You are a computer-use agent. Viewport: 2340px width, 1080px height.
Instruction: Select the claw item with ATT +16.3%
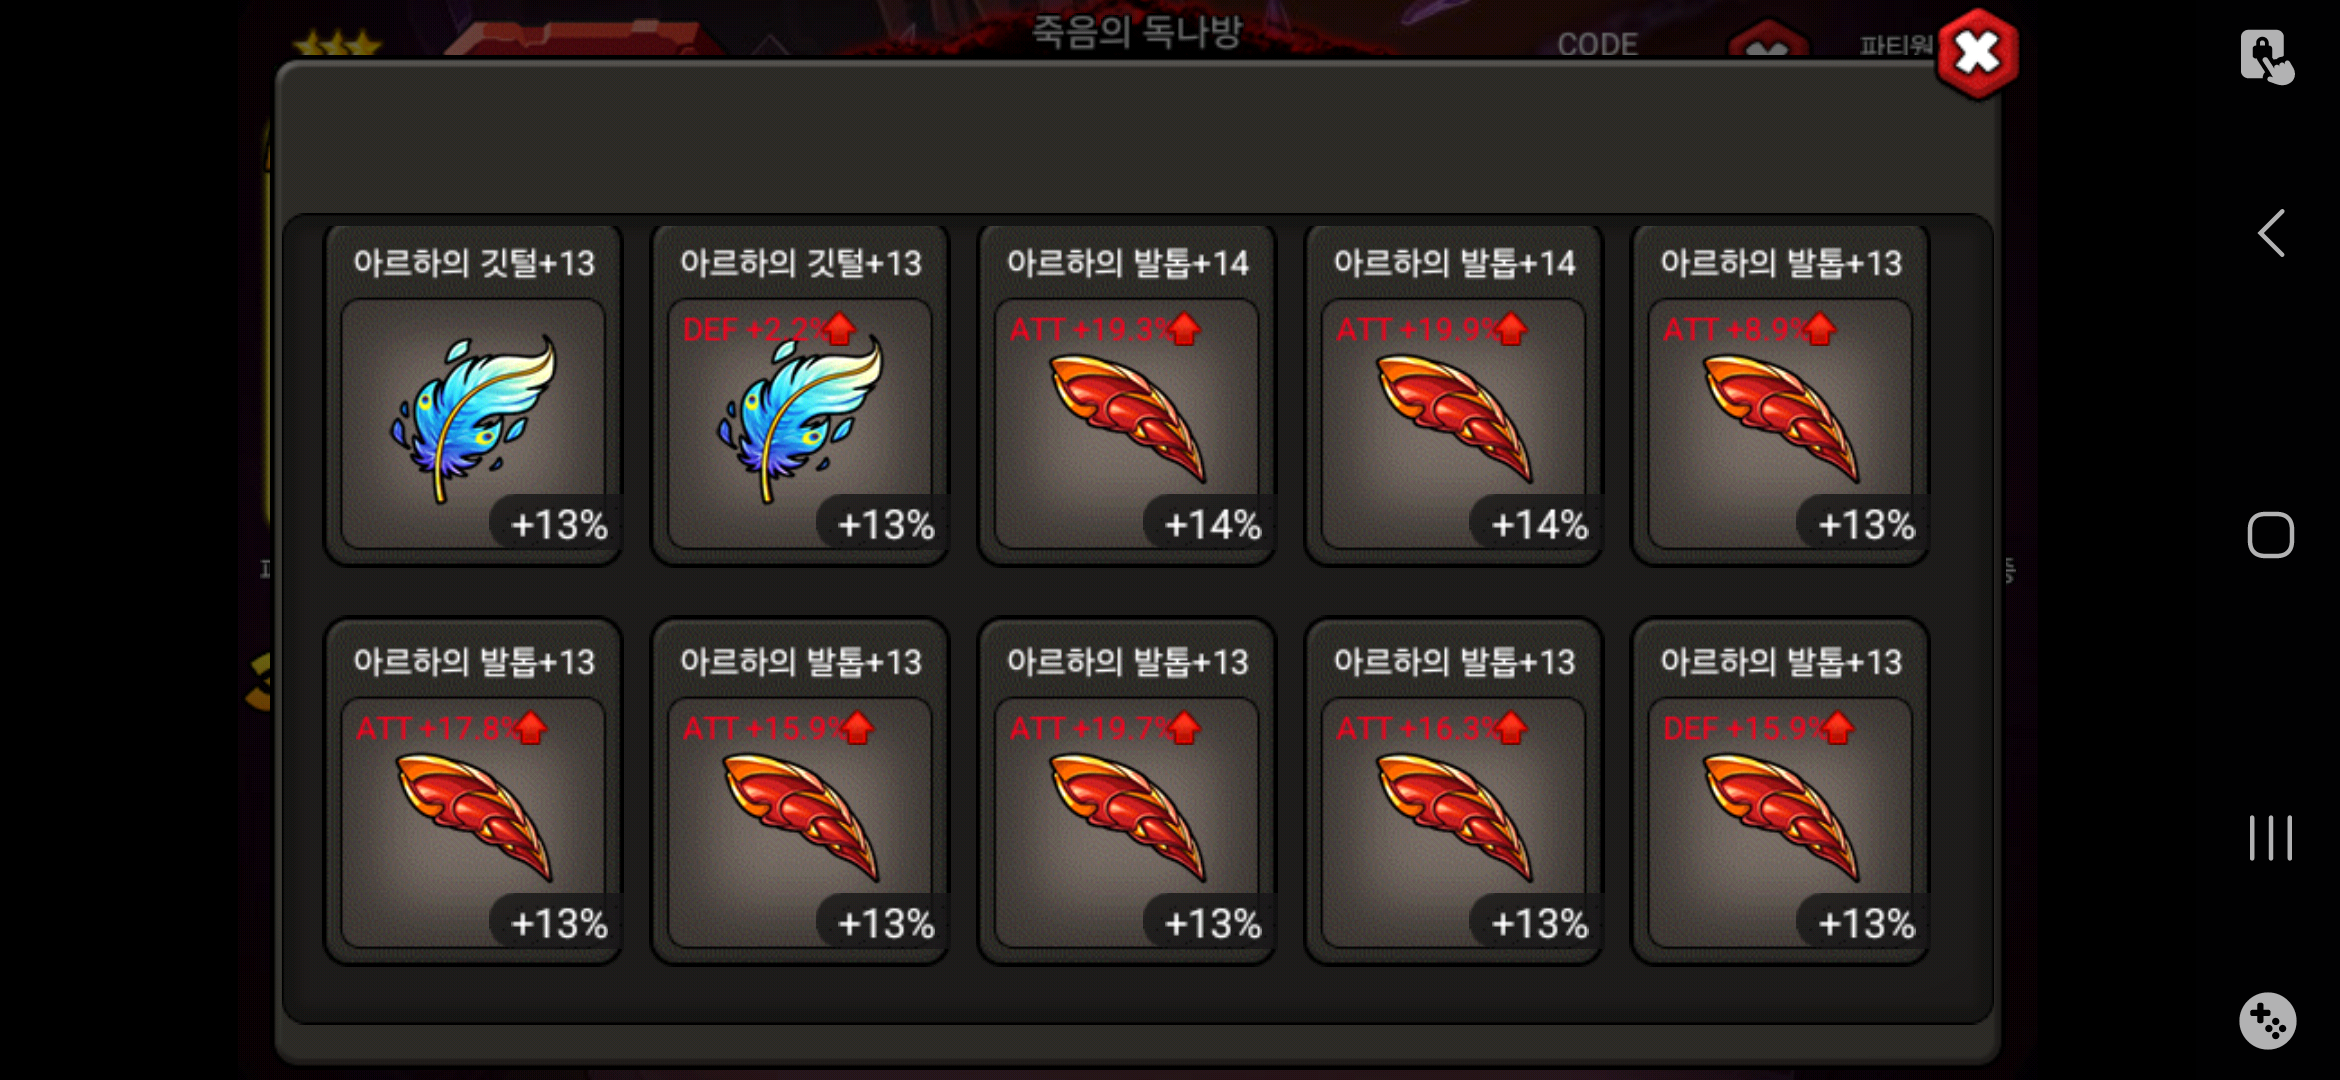1454,791
